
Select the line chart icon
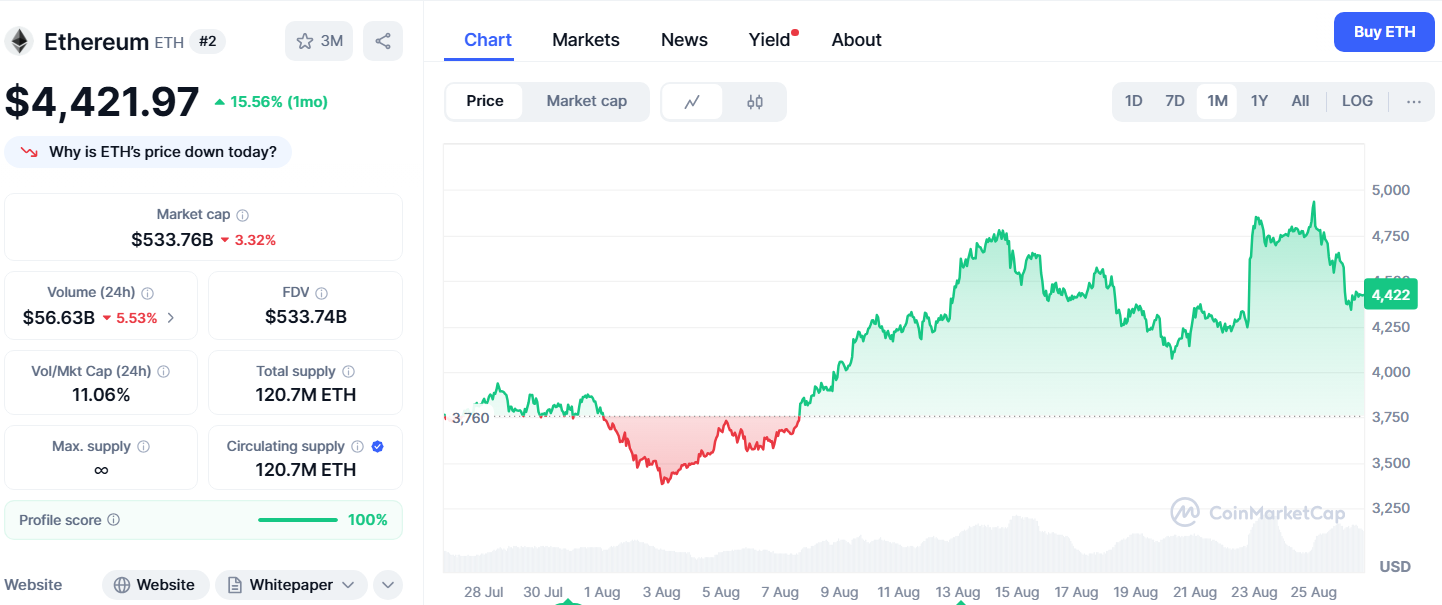(x=692, y=101)
